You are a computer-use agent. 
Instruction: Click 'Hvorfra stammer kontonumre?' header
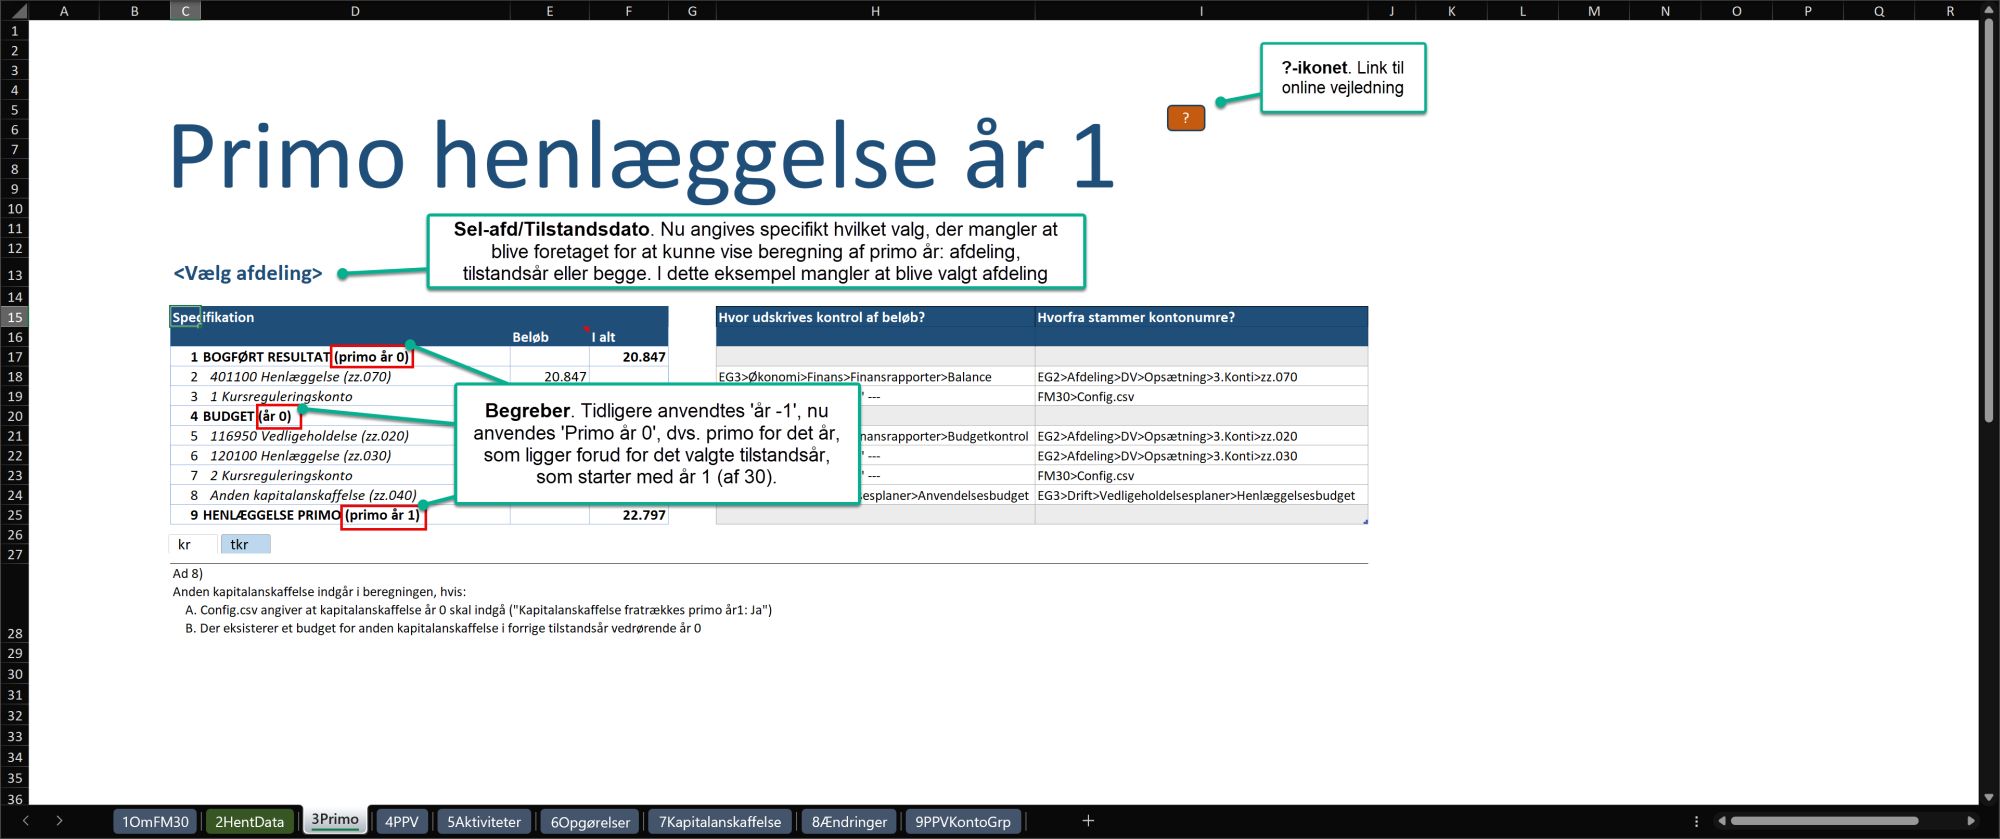click(x=1201, y=317)
